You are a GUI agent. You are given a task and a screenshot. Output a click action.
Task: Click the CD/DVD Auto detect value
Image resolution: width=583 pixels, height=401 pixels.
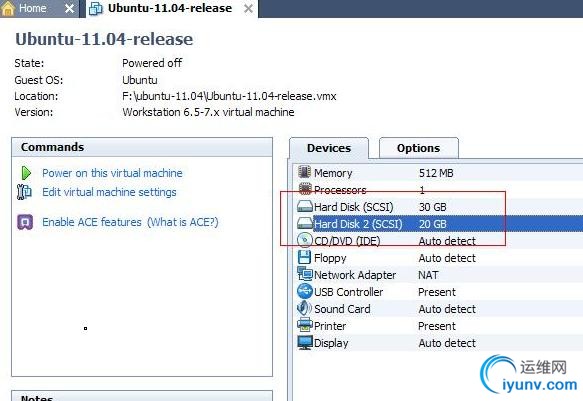tap(447, 241)
